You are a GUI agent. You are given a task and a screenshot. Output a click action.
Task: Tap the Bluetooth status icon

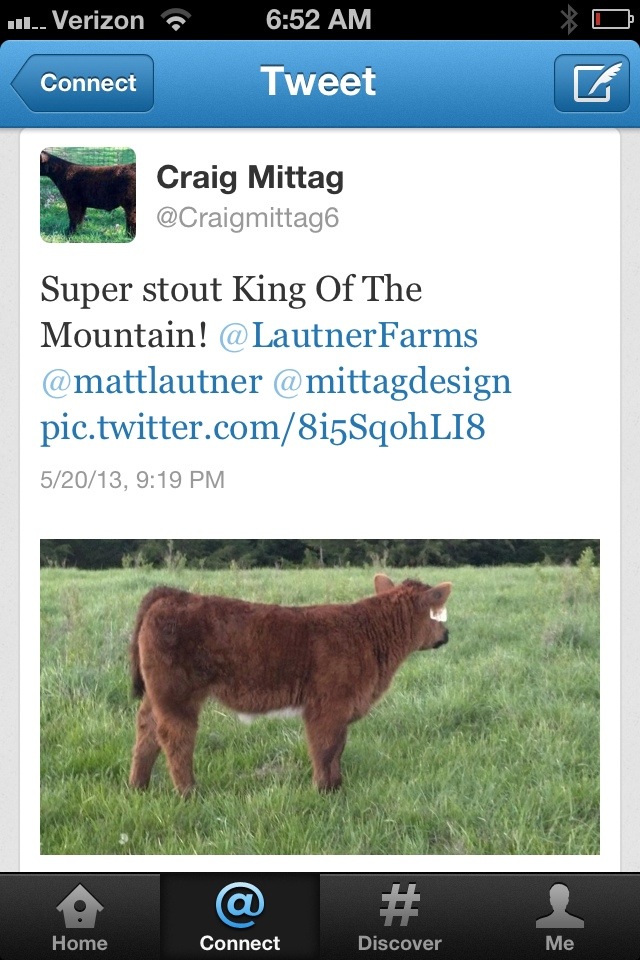click(569, 19)
